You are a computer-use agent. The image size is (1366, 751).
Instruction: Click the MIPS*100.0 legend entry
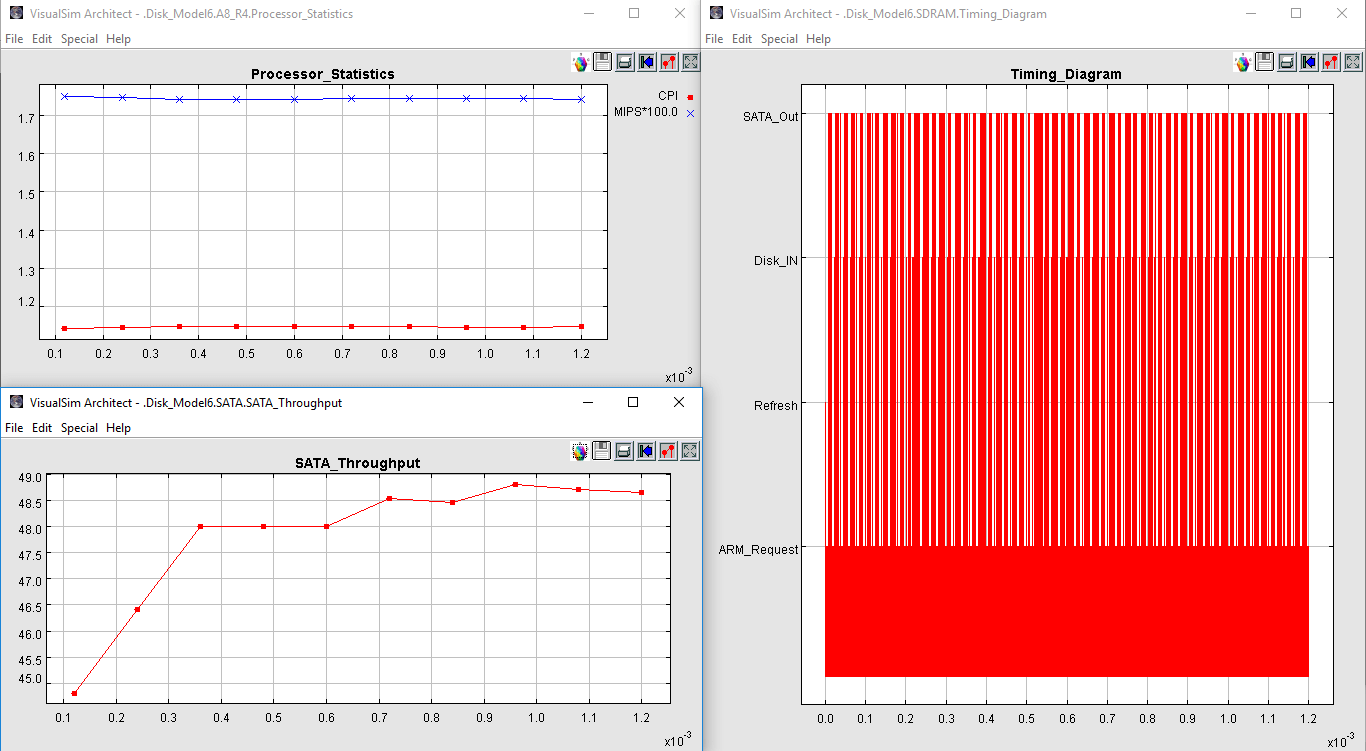pos(646,112)
